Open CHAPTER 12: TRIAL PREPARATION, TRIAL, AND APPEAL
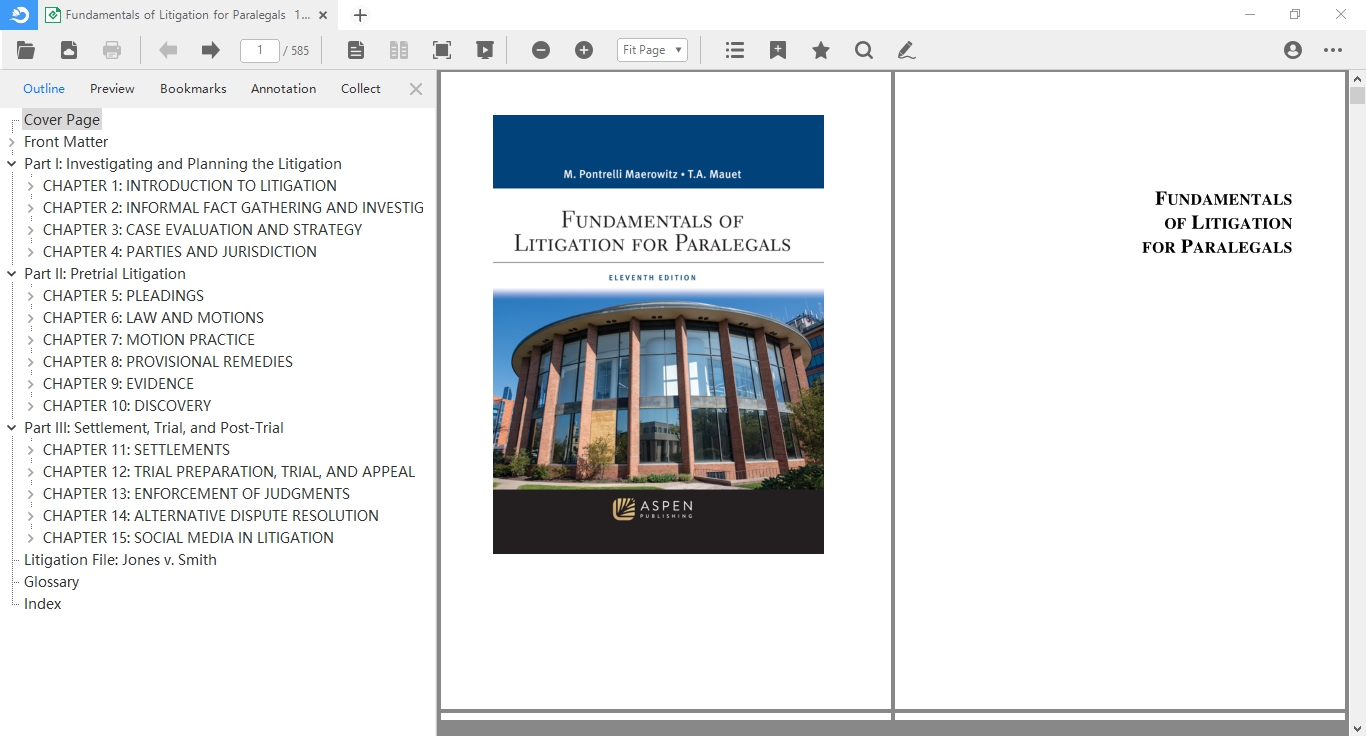The height and width of the screenshot is (736, 1366). [229, 472]
